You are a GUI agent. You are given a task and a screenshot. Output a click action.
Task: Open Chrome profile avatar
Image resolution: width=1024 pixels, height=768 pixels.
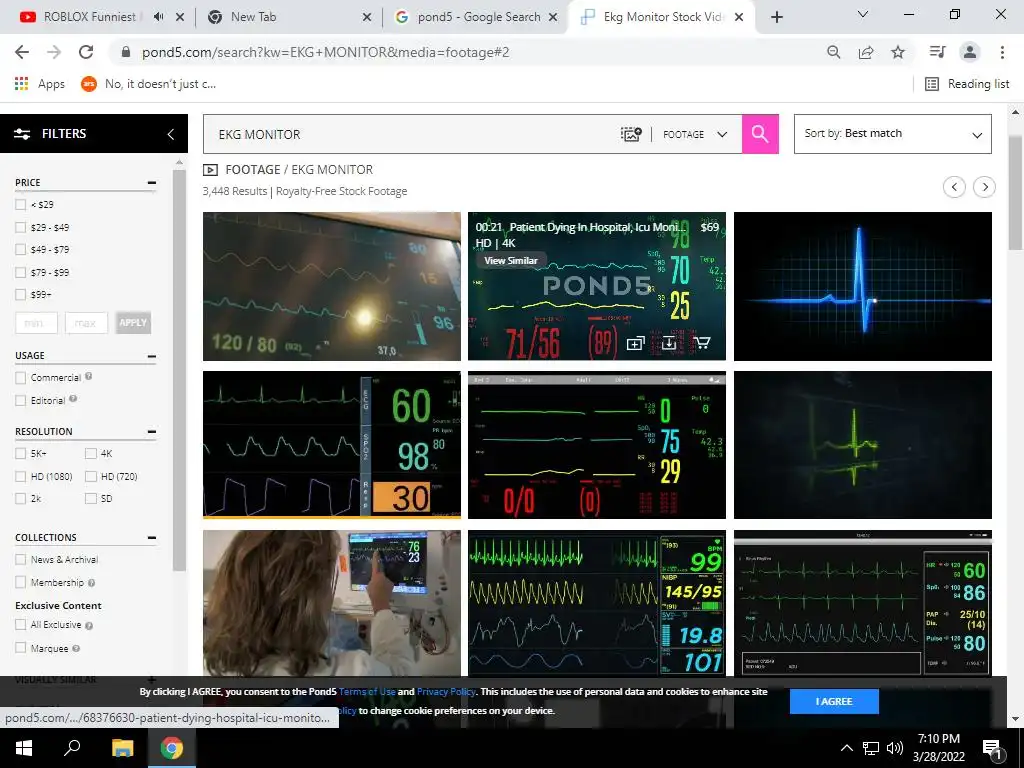tap(970, 52)
